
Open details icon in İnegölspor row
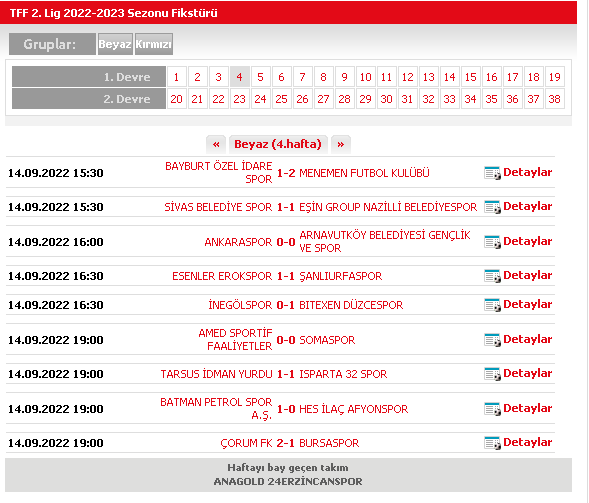point(492,305)
